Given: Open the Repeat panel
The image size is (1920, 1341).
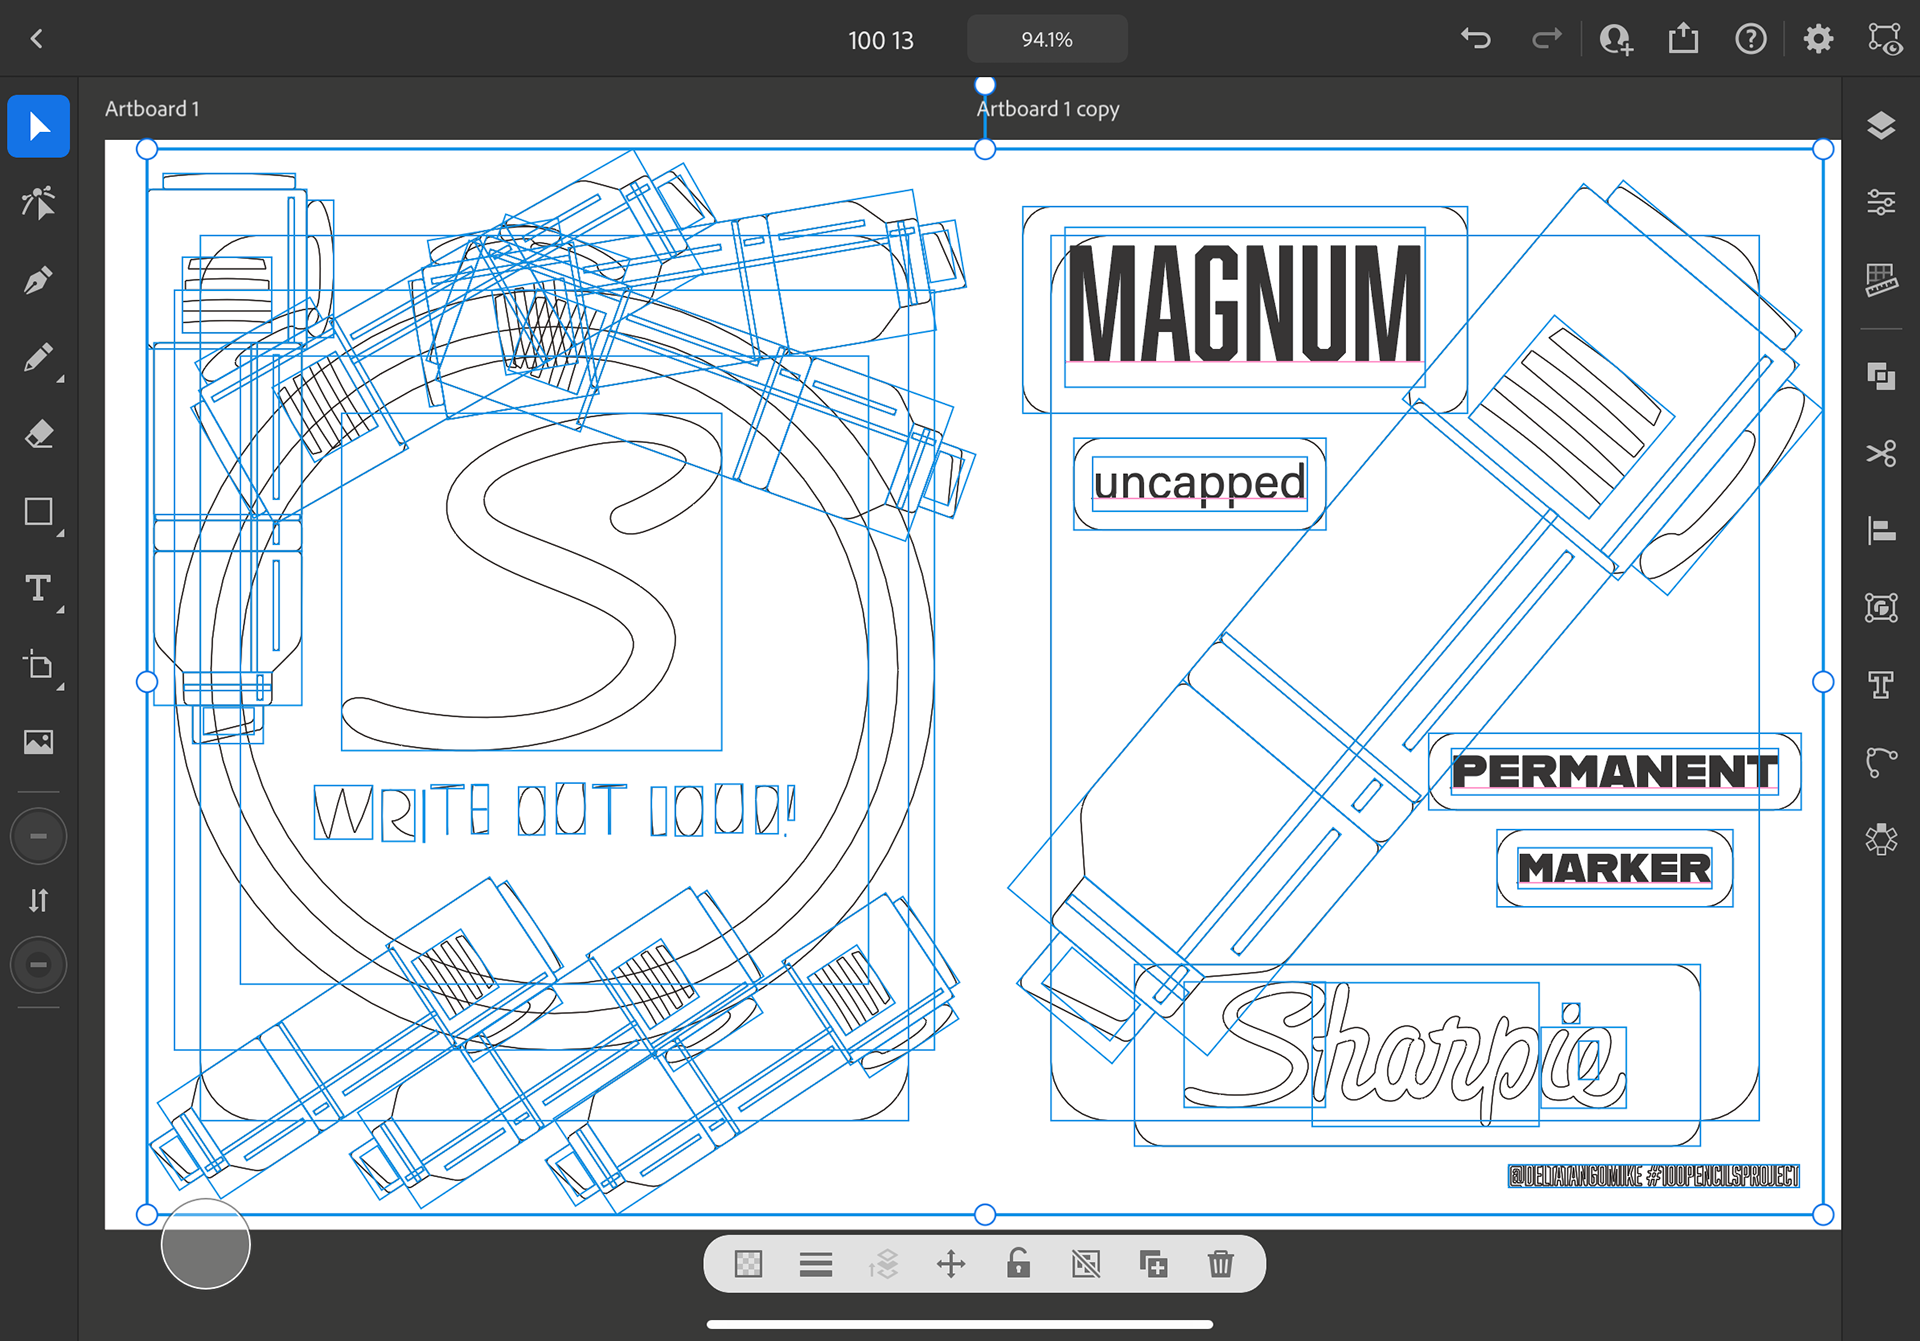Looking at the screenshot, I should (1881, 839).
